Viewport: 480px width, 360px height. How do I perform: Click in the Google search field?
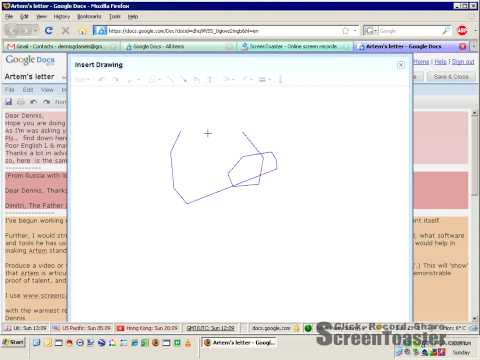[410, 31]
